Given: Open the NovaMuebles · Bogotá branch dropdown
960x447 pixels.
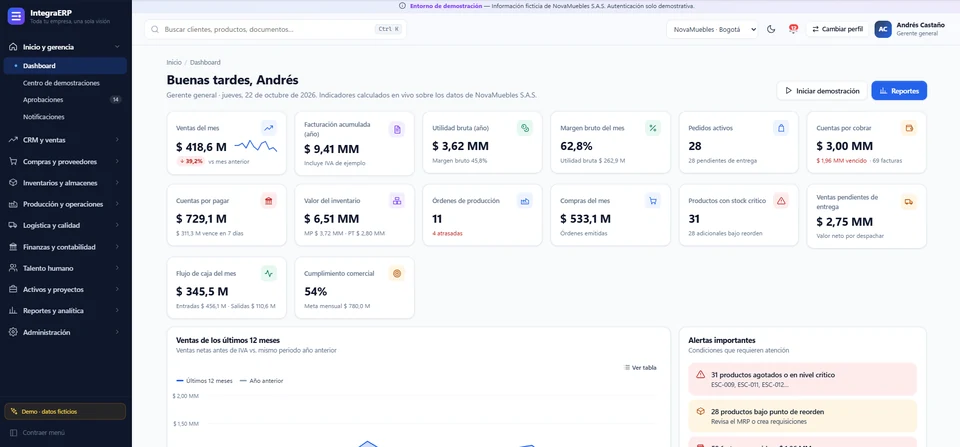Looking at the screenshot, I should [x=712, y=29].
